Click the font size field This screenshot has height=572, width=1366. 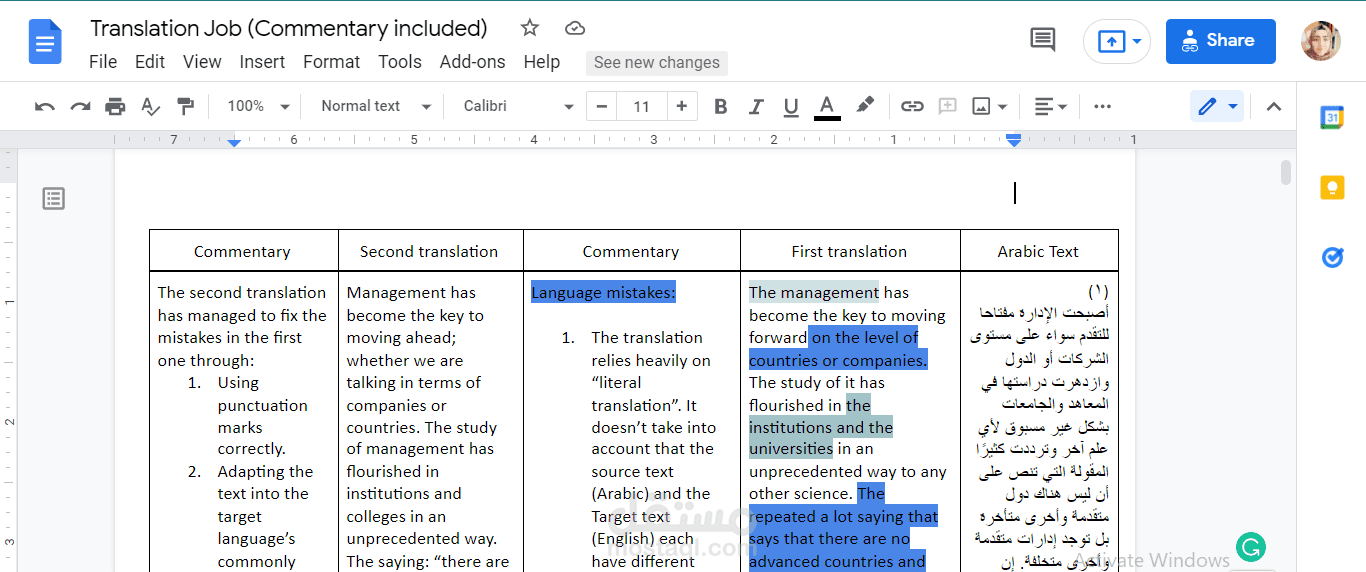tap(642, 106)
